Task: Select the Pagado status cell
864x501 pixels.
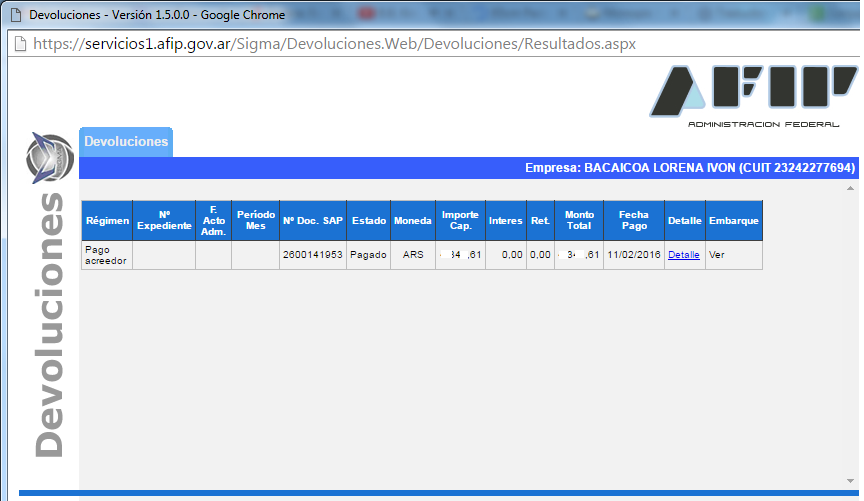Action: point(369,255)
